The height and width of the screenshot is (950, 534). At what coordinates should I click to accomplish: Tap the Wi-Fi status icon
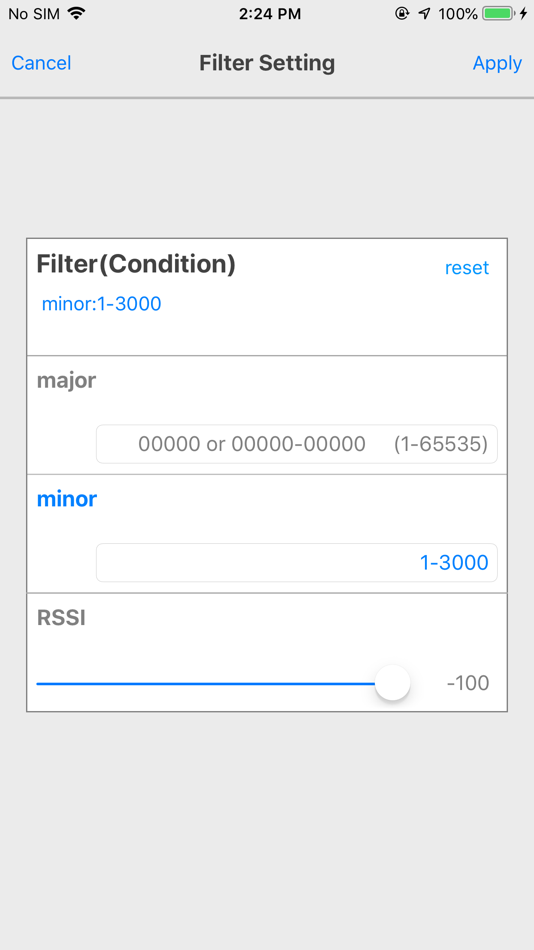coord(76,13)
